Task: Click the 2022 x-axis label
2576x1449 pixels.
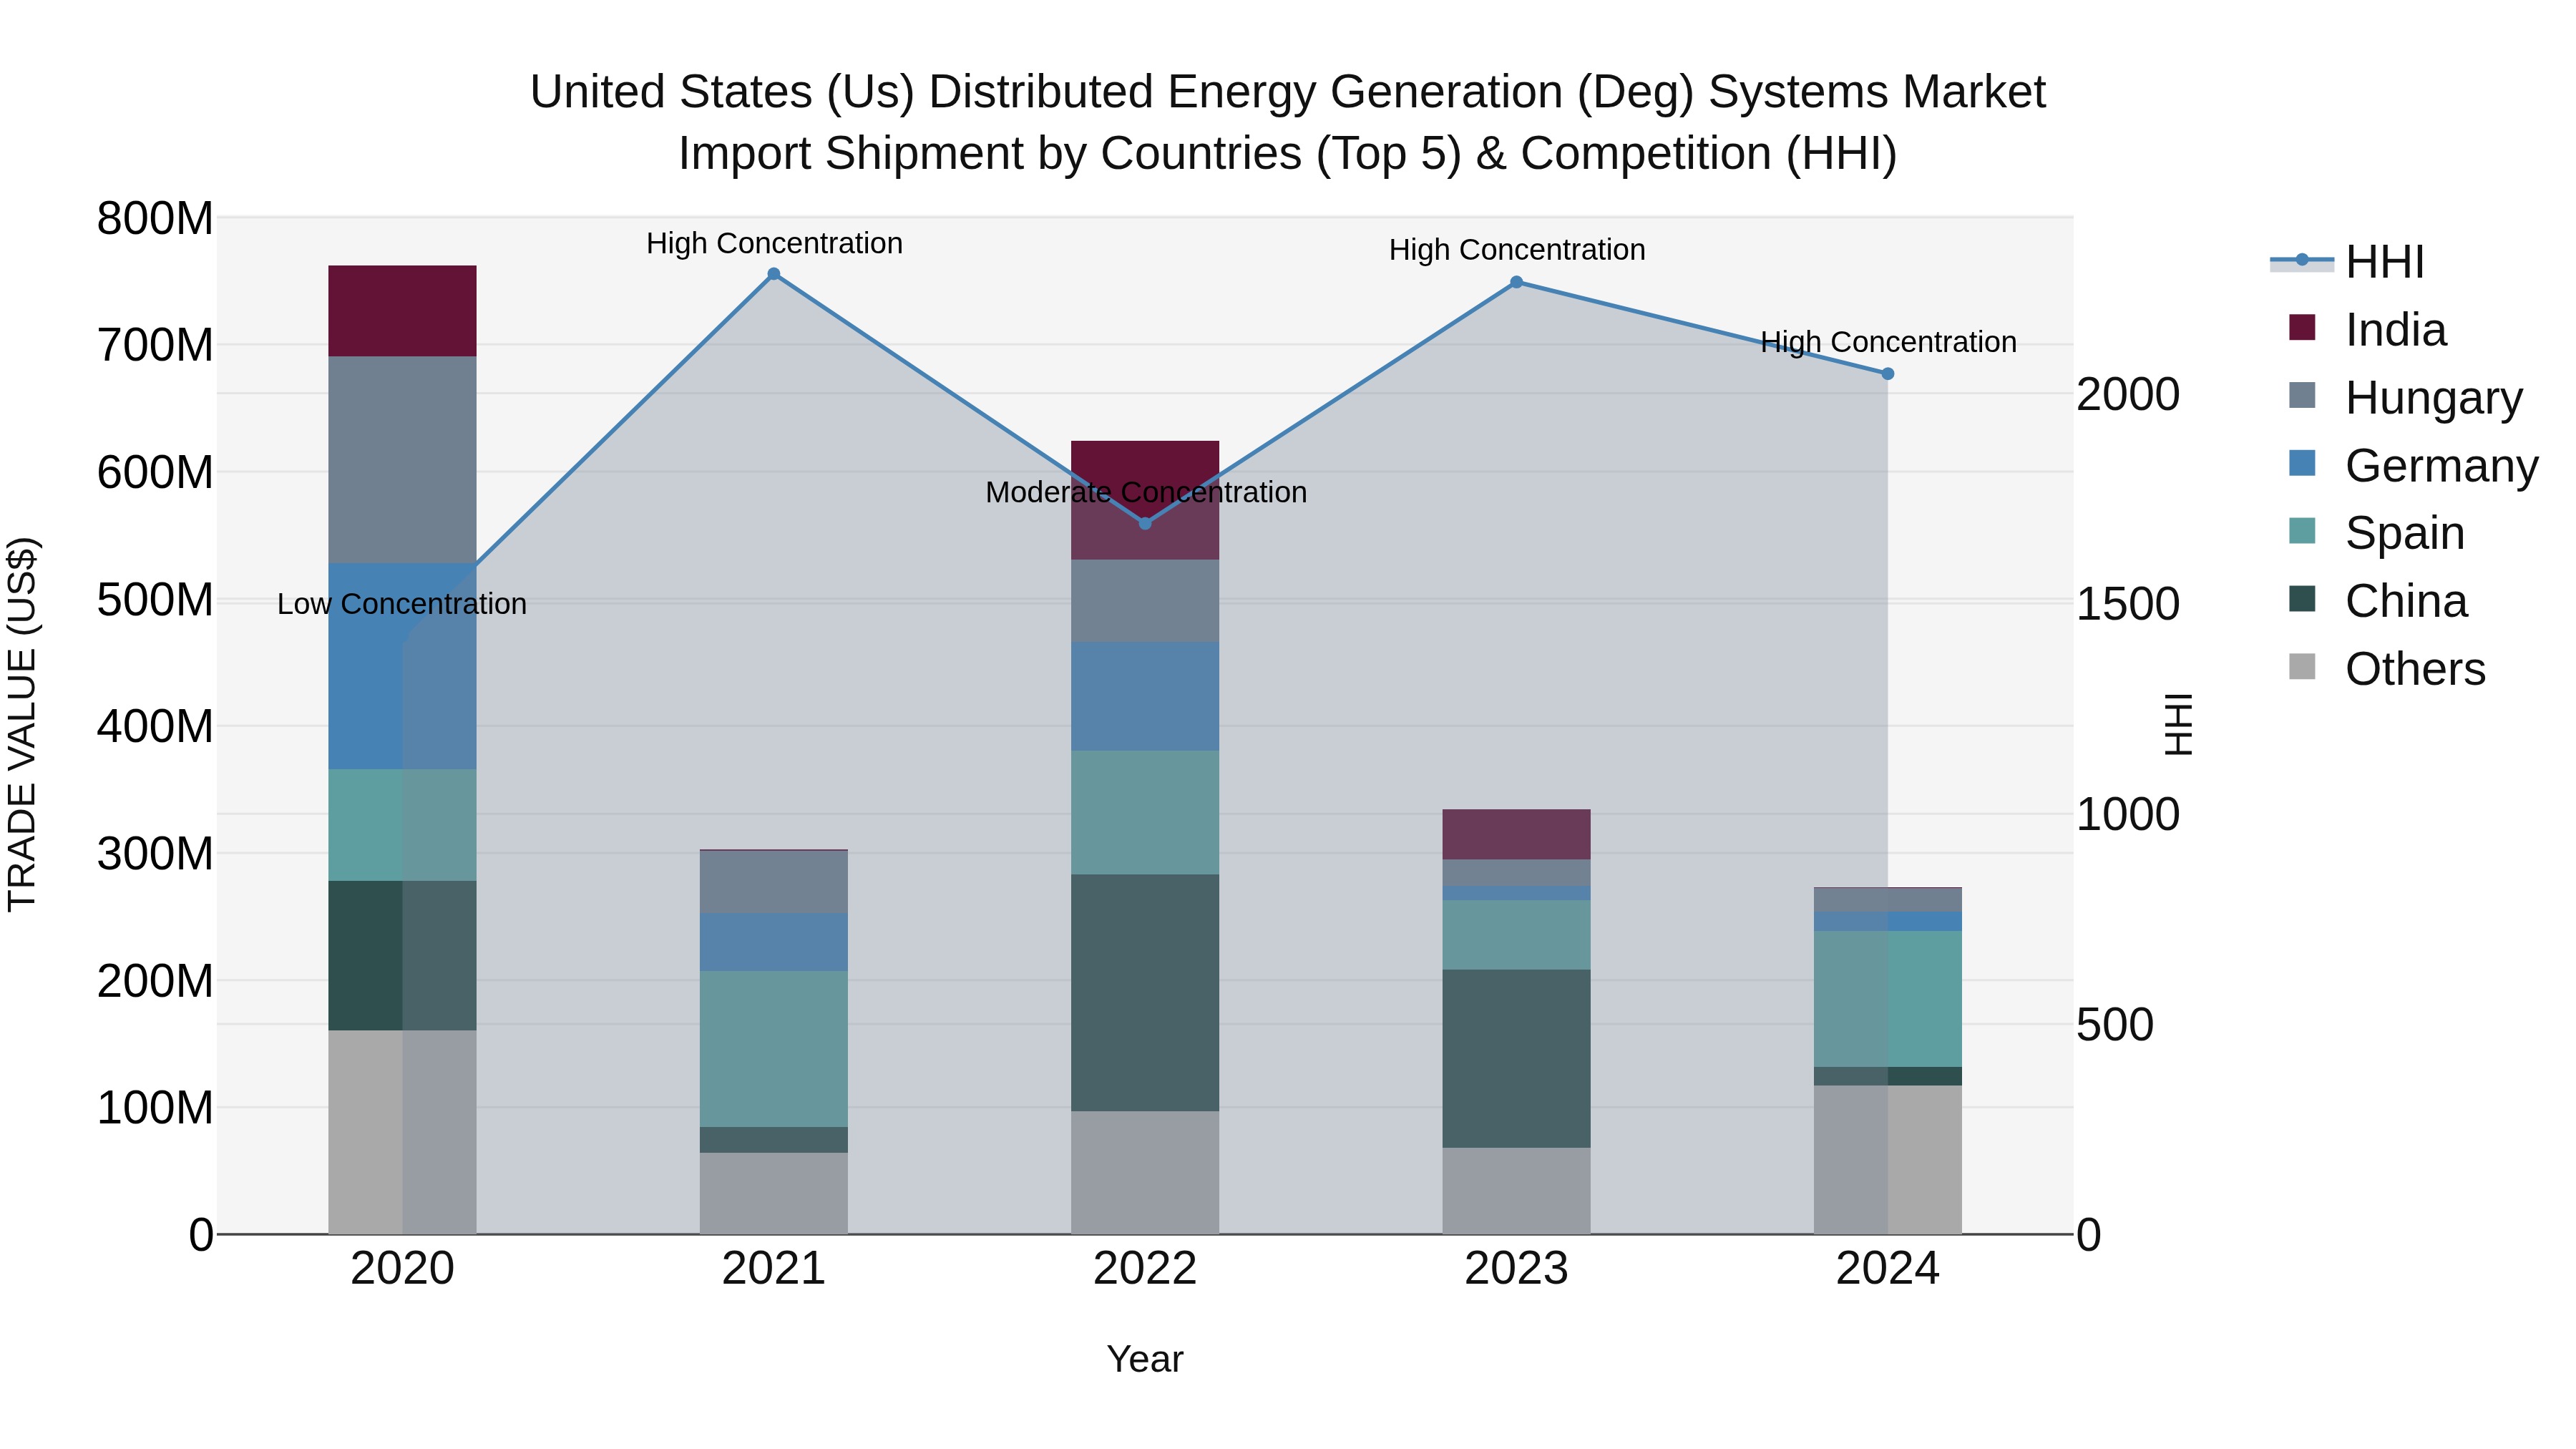Action: pos(1145,1269)
